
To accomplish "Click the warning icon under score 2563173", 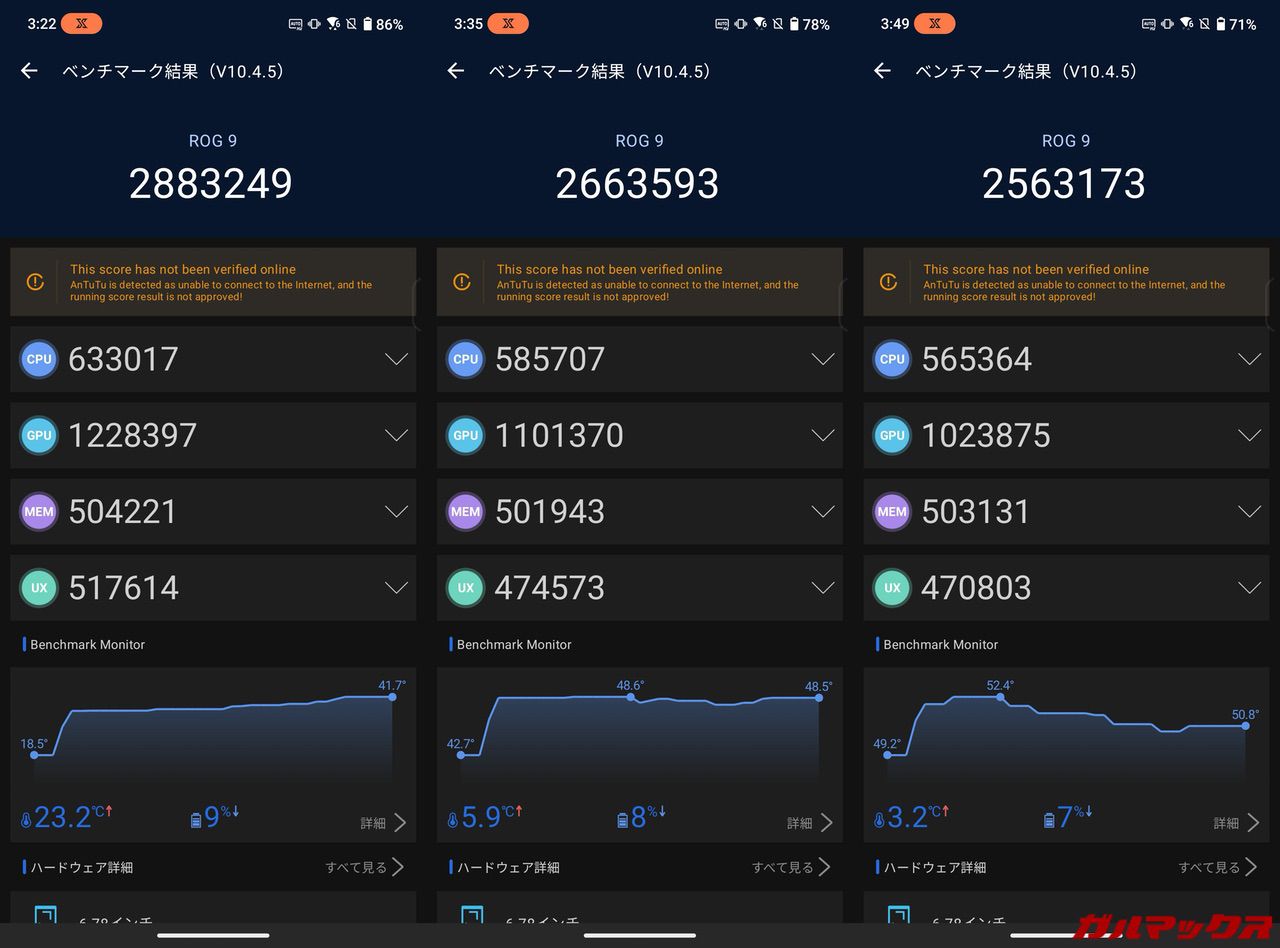I will [x=888, y=283].
